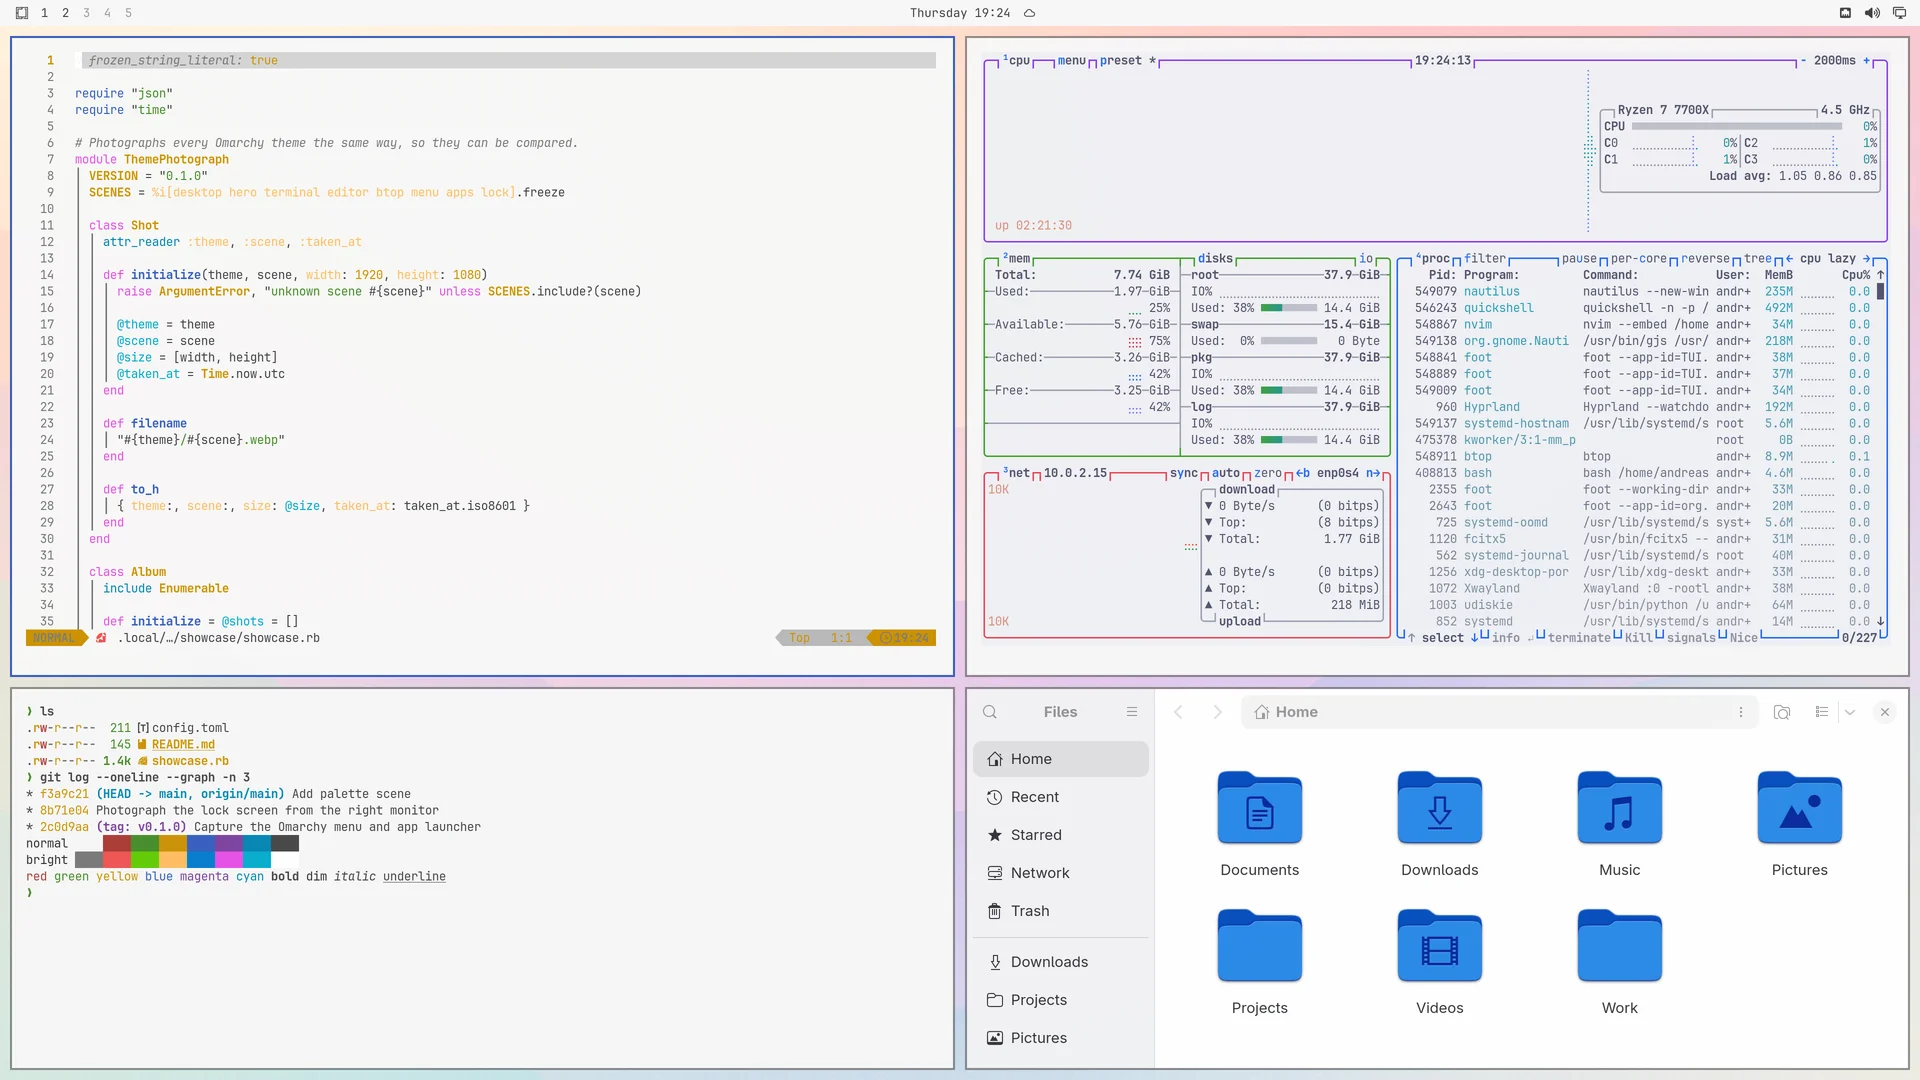Click the net zero option in btop
Screen dimensions: 1920x1080
click(x=1268, y=474)
